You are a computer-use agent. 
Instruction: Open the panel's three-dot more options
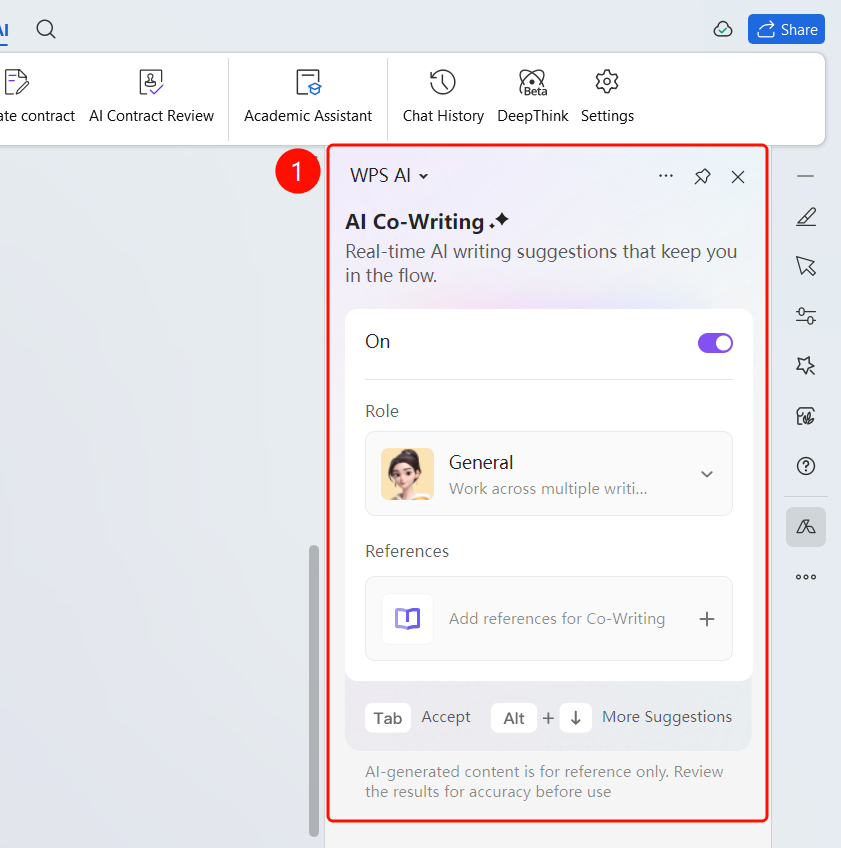coord(666,176)
